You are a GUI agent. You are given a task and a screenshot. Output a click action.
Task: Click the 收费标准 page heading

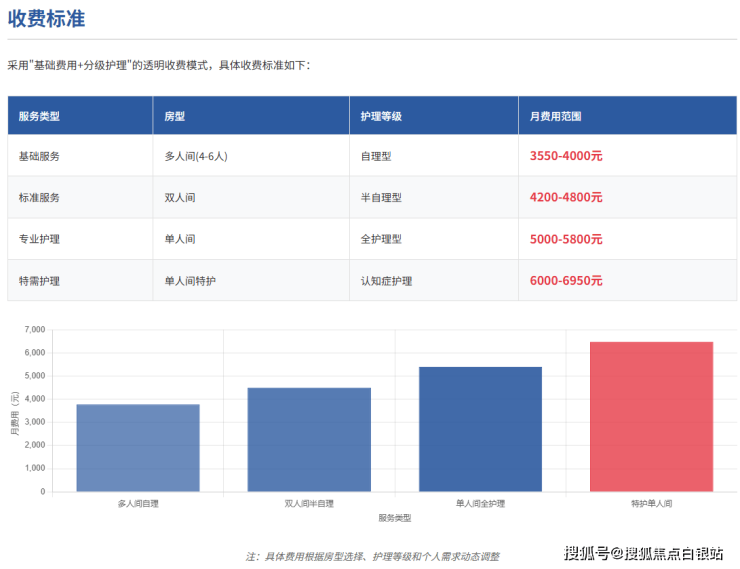[x=46, y=18]
